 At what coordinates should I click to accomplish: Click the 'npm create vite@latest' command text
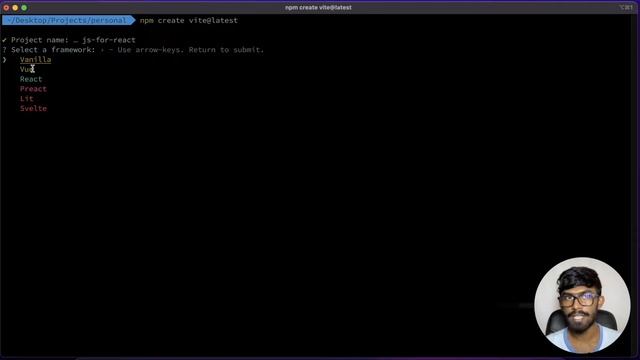tap(189, 20)
